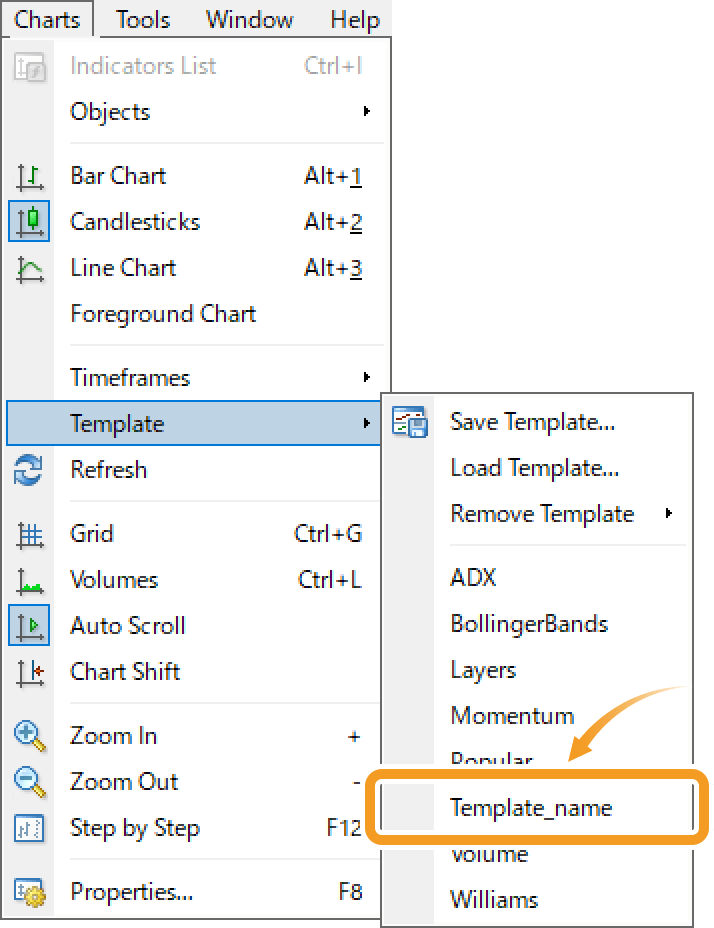Open the Properties gear icon
714x928 pixels.
click(30, 892)
